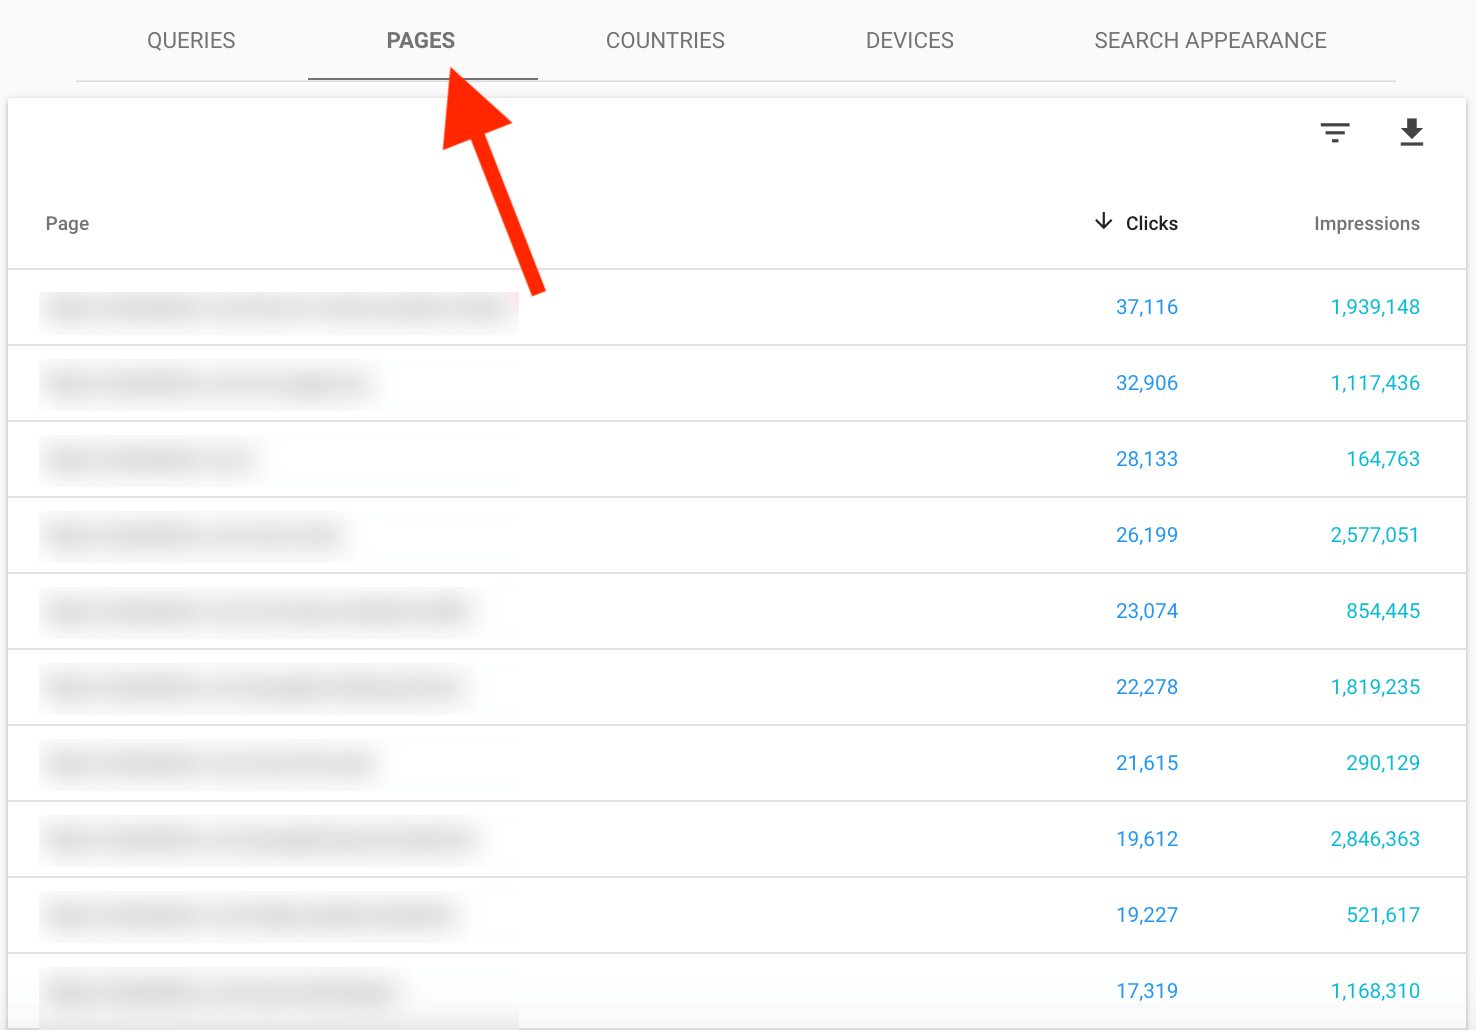Select the 19,227 clicks value

click(x=1147, y=915)
